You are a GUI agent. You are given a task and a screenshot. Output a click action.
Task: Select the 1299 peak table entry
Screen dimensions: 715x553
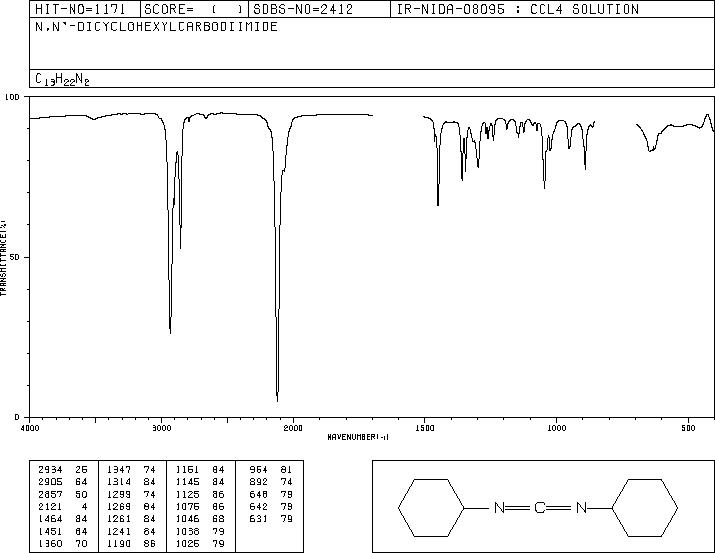[131, 494]
